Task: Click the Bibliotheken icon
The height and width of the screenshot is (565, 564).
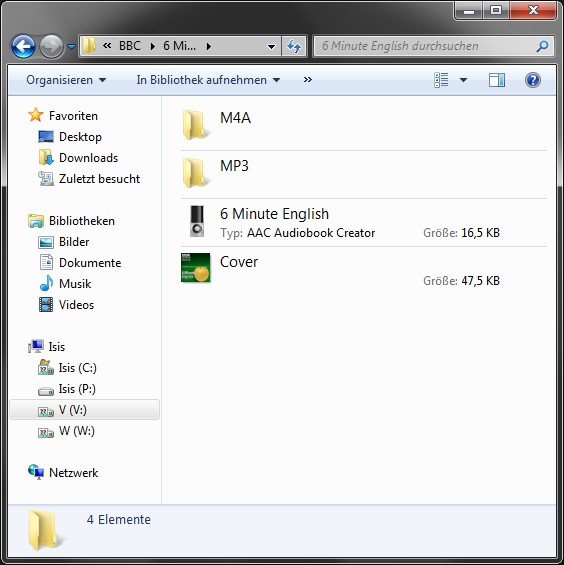Action: [36, 221]
